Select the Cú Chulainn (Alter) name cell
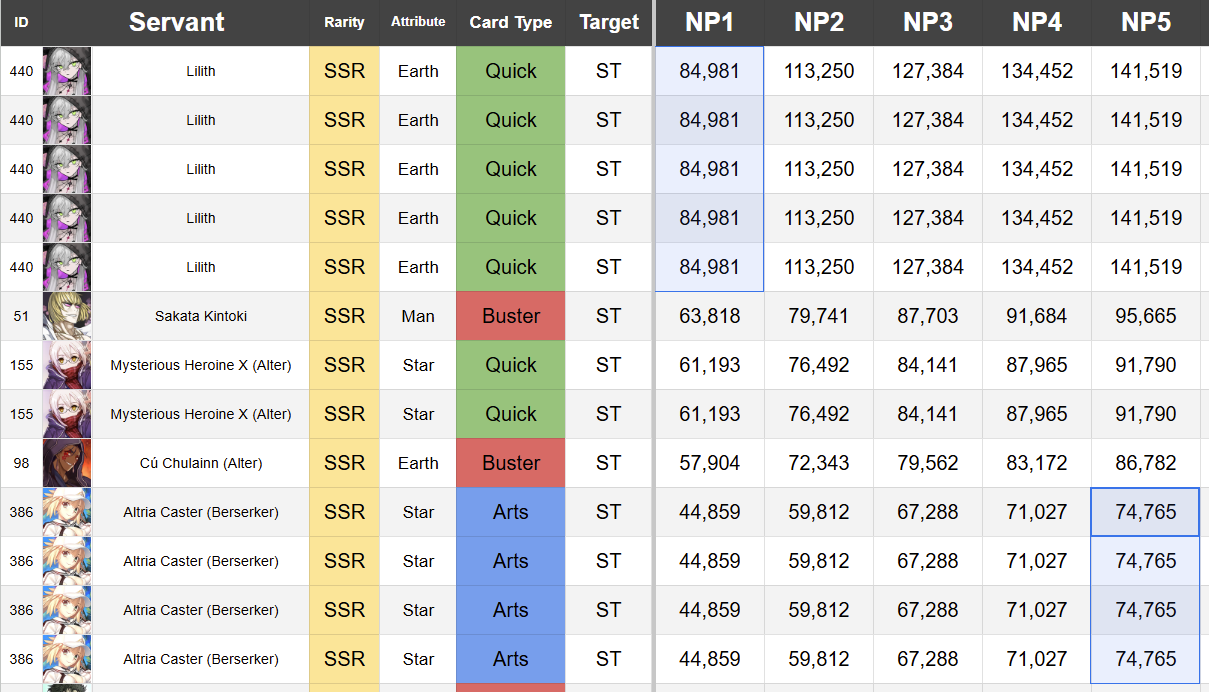The image size is (1209, 692). [x=201, y=463]
